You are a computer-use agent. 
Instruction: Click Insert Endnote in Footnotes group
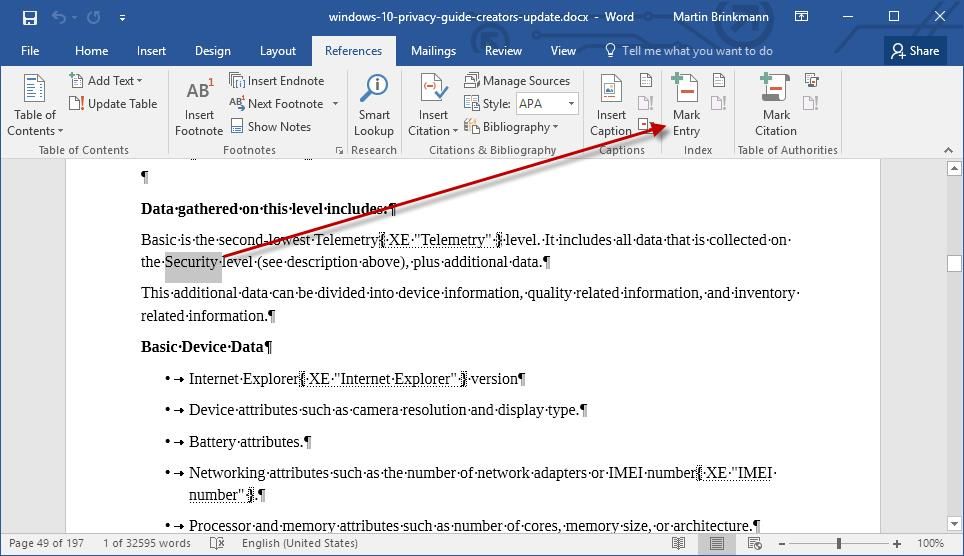pyautogui.click(x=276, y=81)
